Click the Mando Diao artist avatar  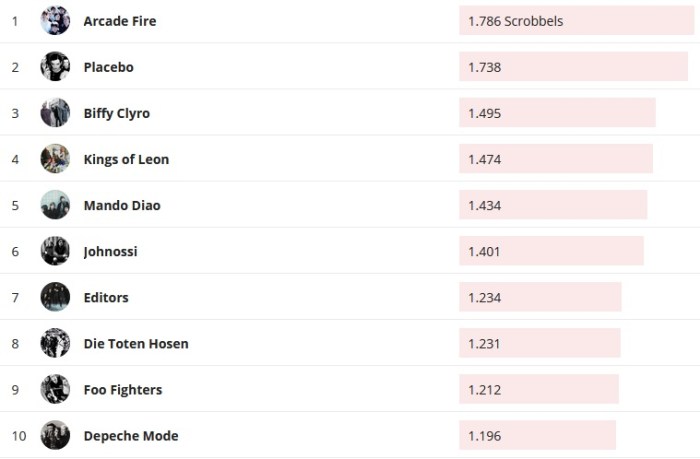pyautogui.click(x=55, y=205)
